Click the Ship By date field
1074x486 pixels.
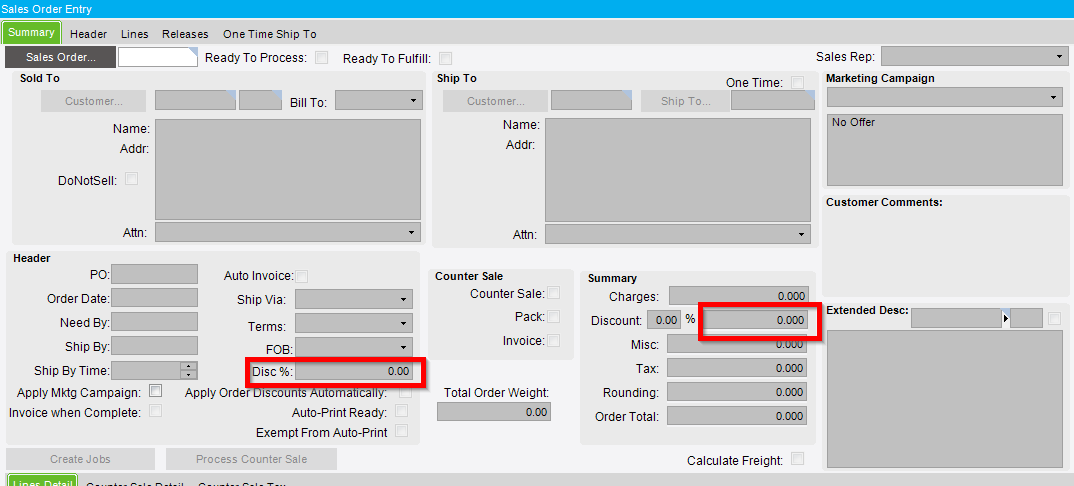tap(154, 346)
